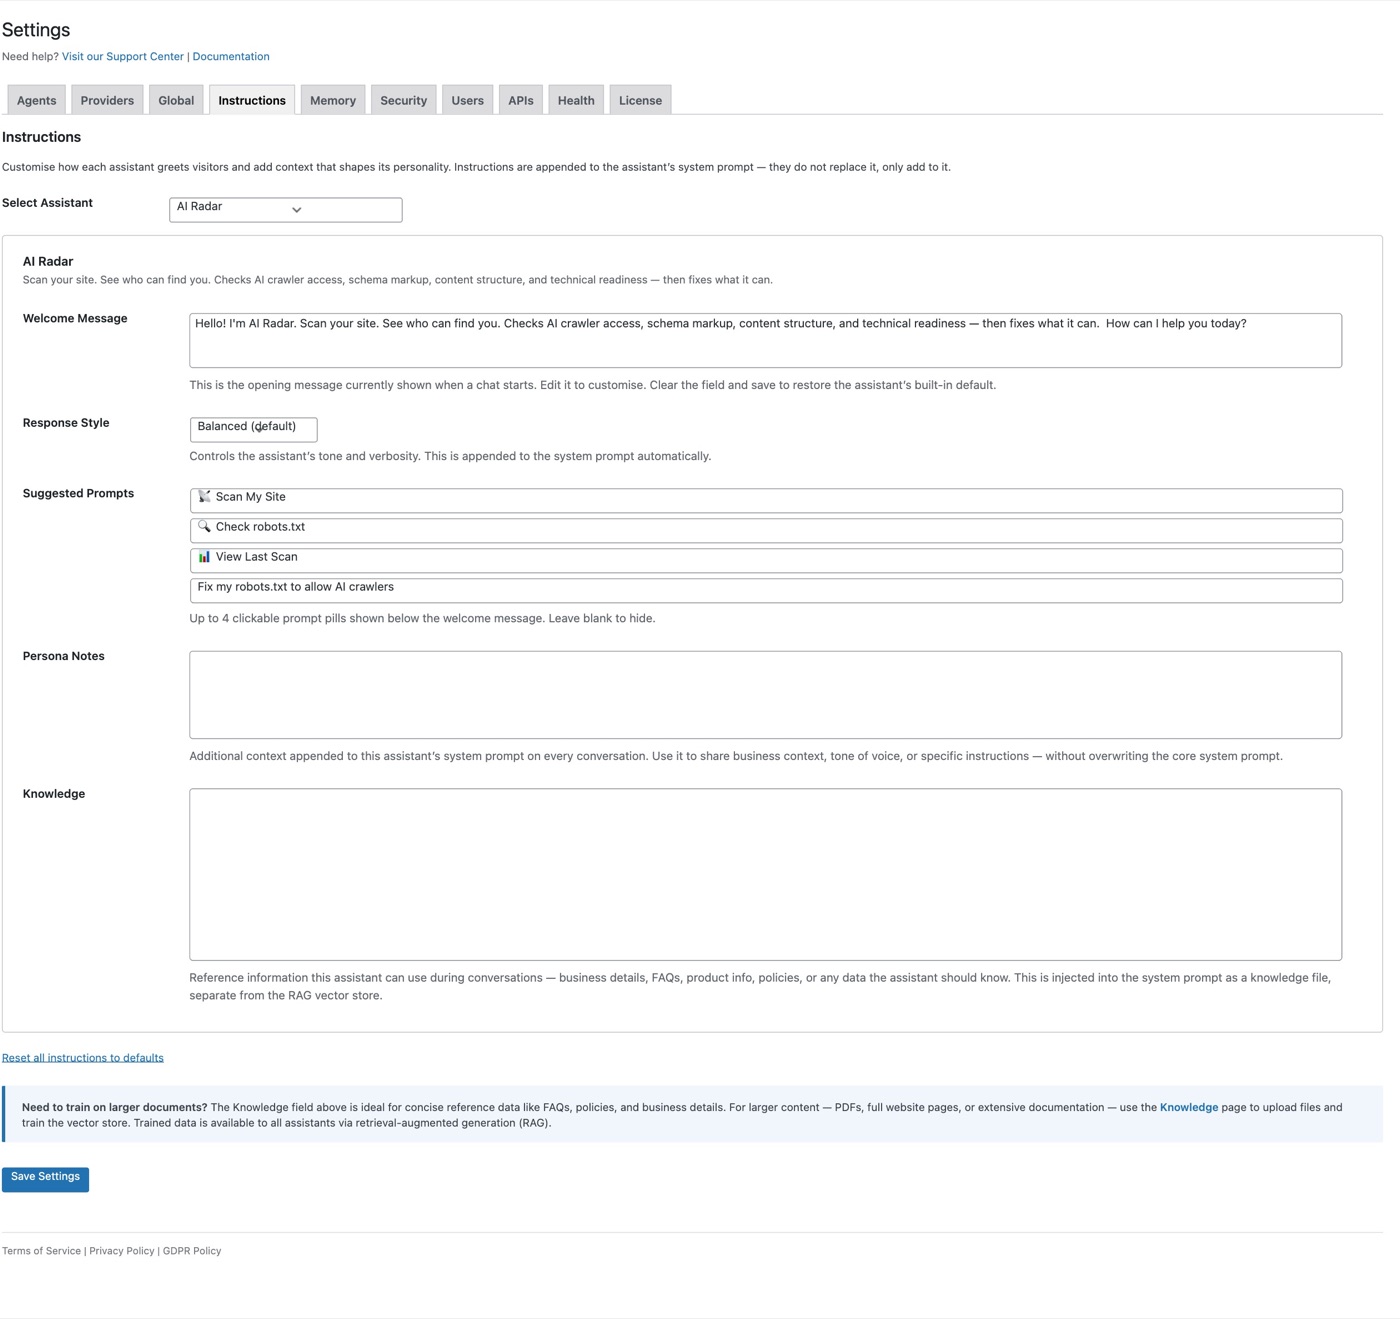Click inside the Persona Notes field

(x=765, y=694)
